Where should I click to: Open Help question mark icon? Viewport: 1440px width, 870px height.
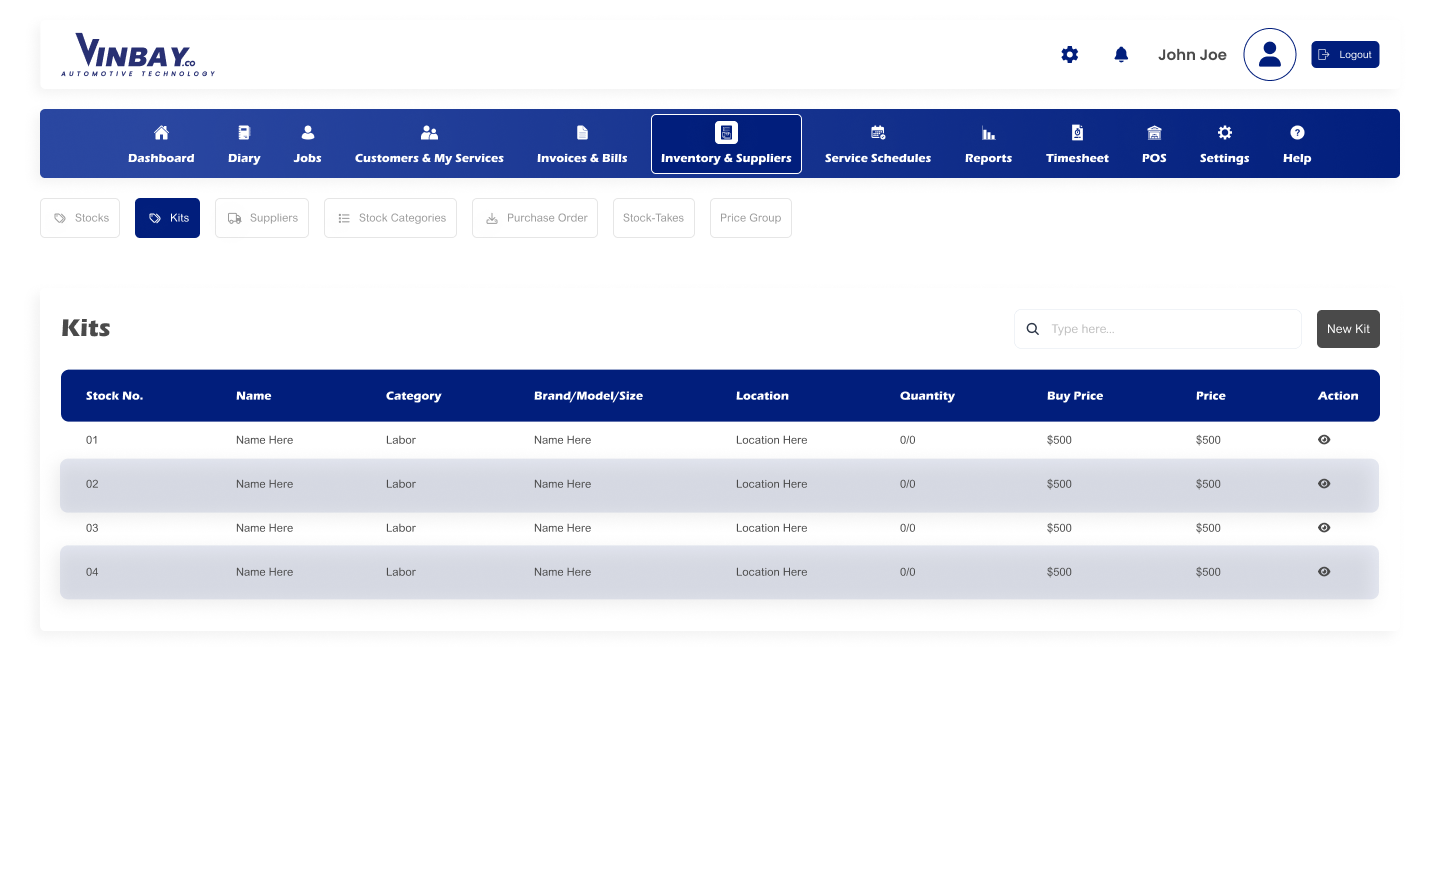(x=1297, y=133)
